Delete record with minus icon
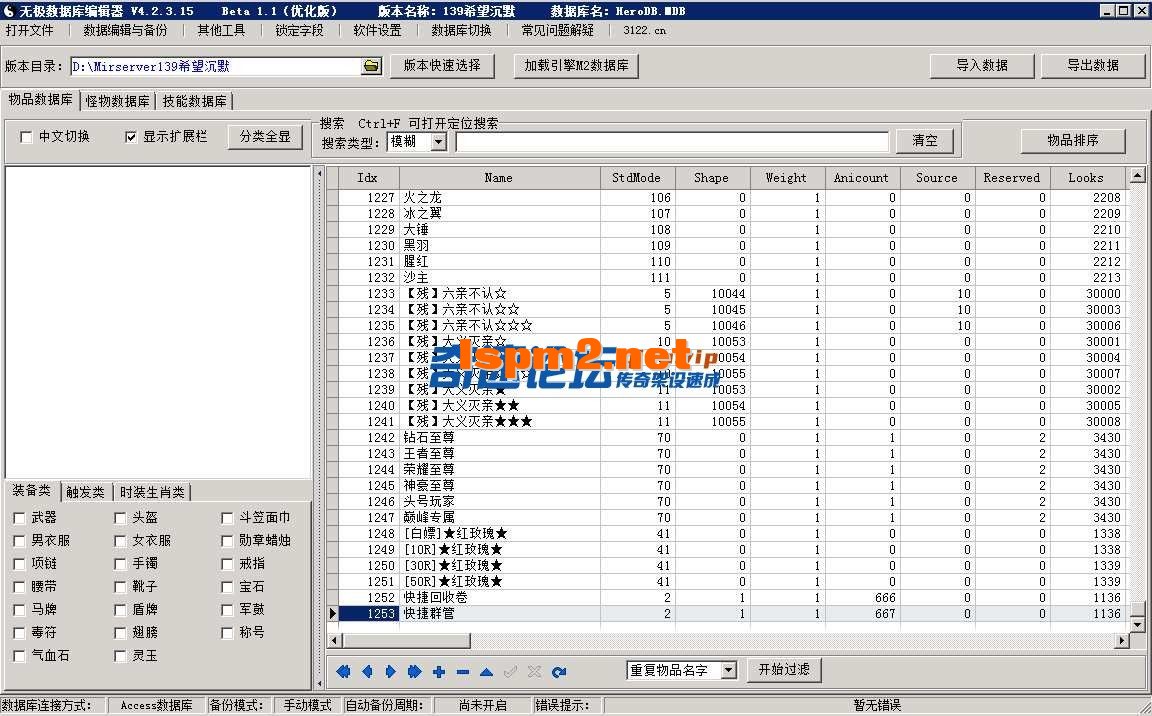The image size is (1152, 716). tap(462, 672)
